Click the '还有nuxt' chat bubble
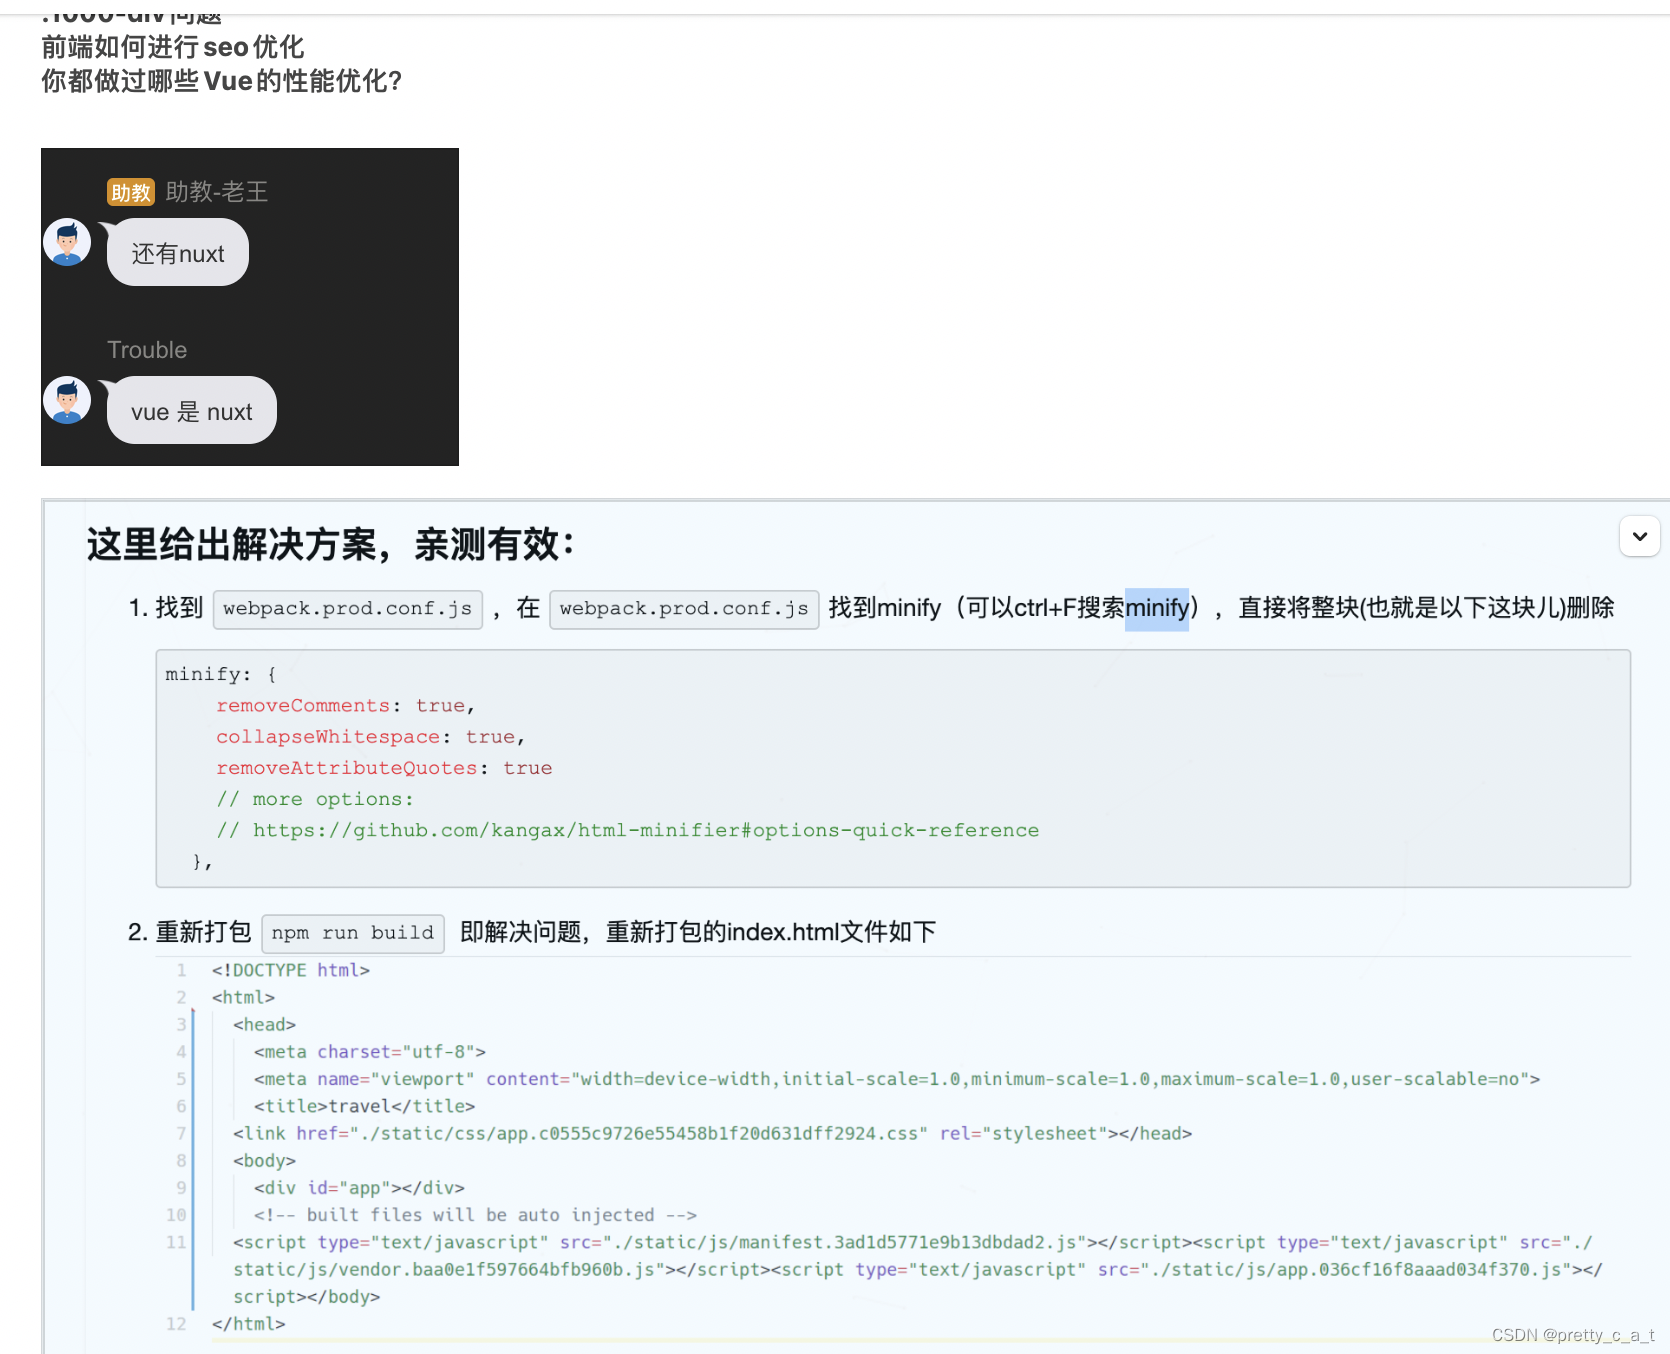The height and width of the screenshot is (1354, 1670). point(178,253)
